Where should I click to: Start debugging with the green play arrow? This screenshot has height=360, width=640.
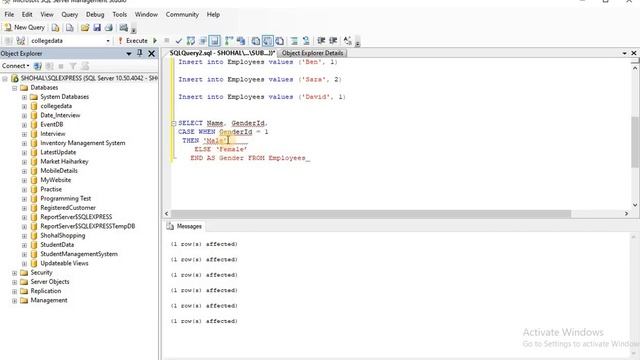155,41
